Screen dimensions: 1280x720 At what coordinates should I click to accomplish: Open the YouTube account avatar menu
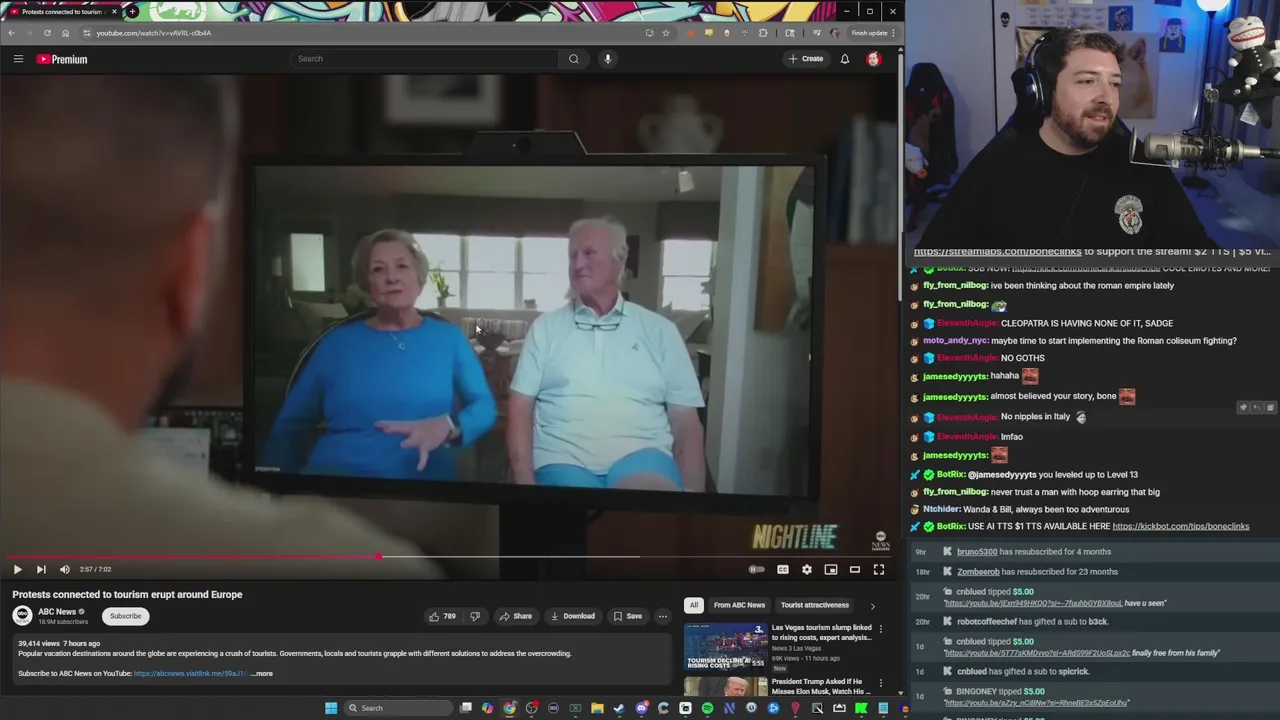(873, 59)
